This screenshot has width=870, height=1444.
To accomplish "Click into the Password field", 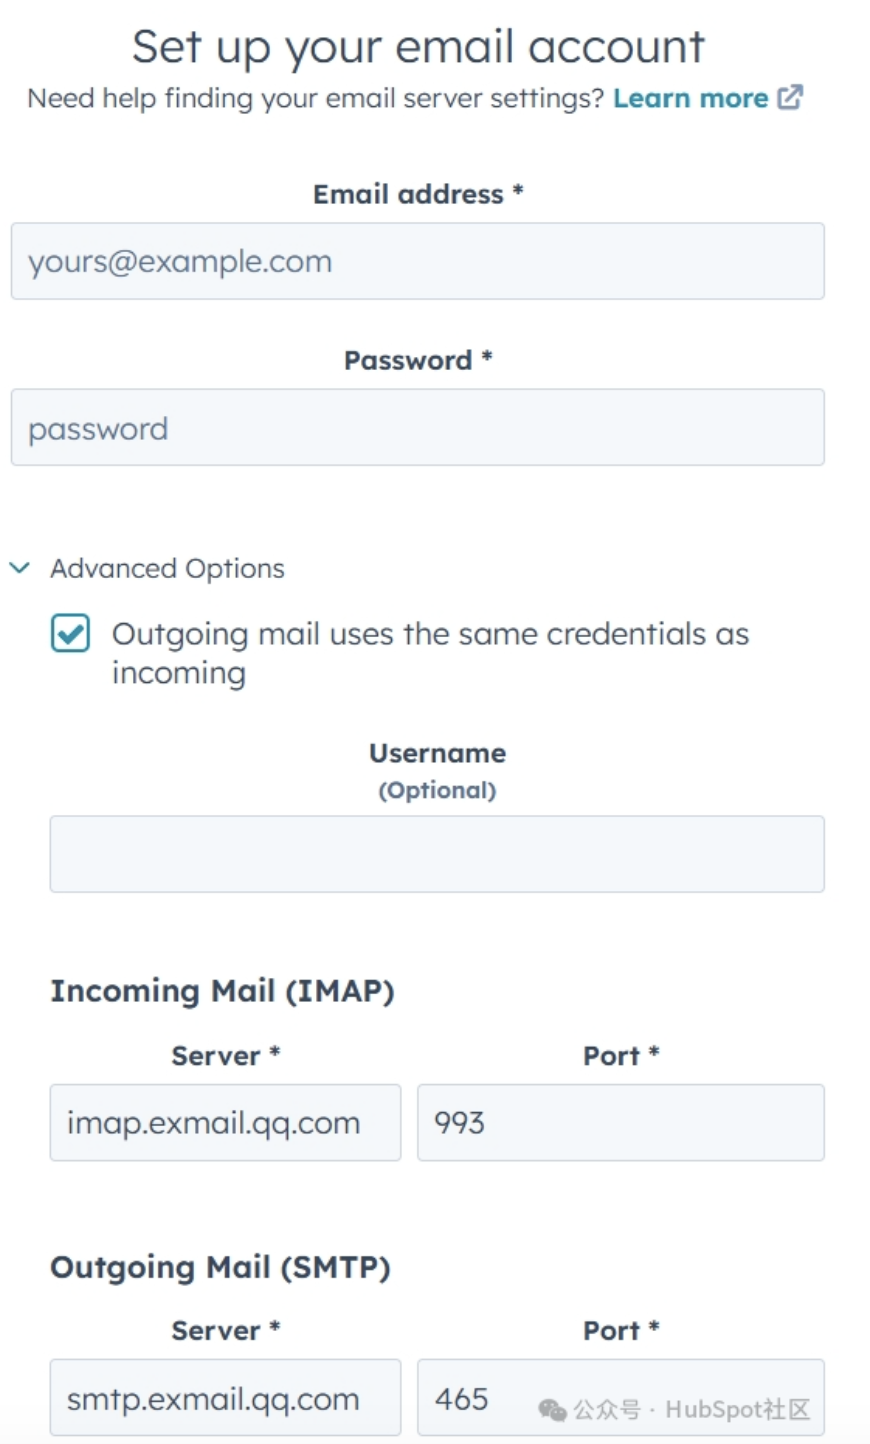I will click(417, 428).
